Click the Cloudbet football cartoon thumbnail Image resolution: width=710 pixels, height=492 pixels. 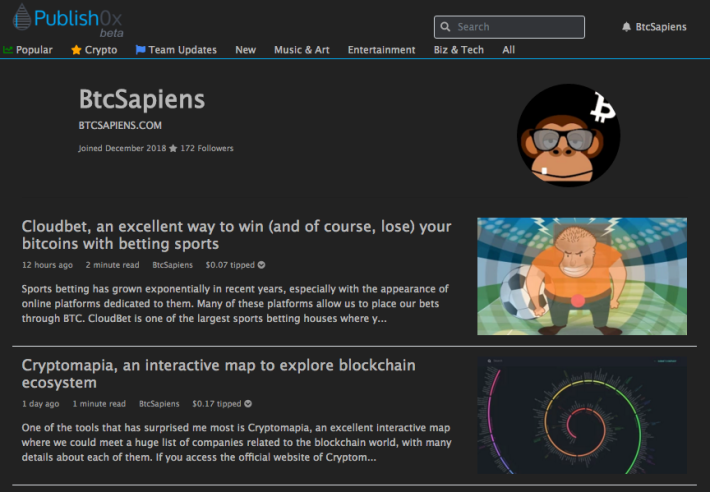click(582, 276)
